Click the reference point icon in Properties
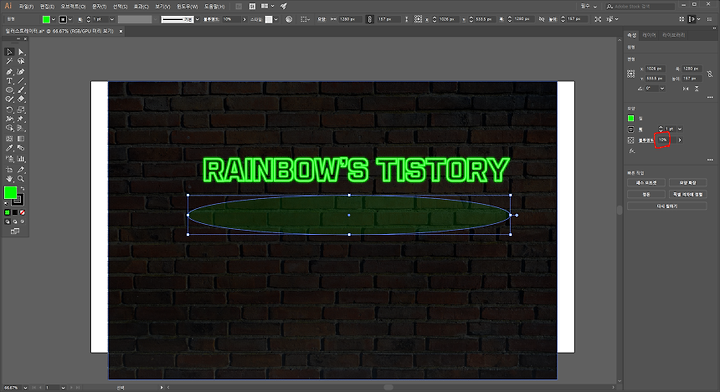This screenshot has width=720, height=392. coord(631,74)
